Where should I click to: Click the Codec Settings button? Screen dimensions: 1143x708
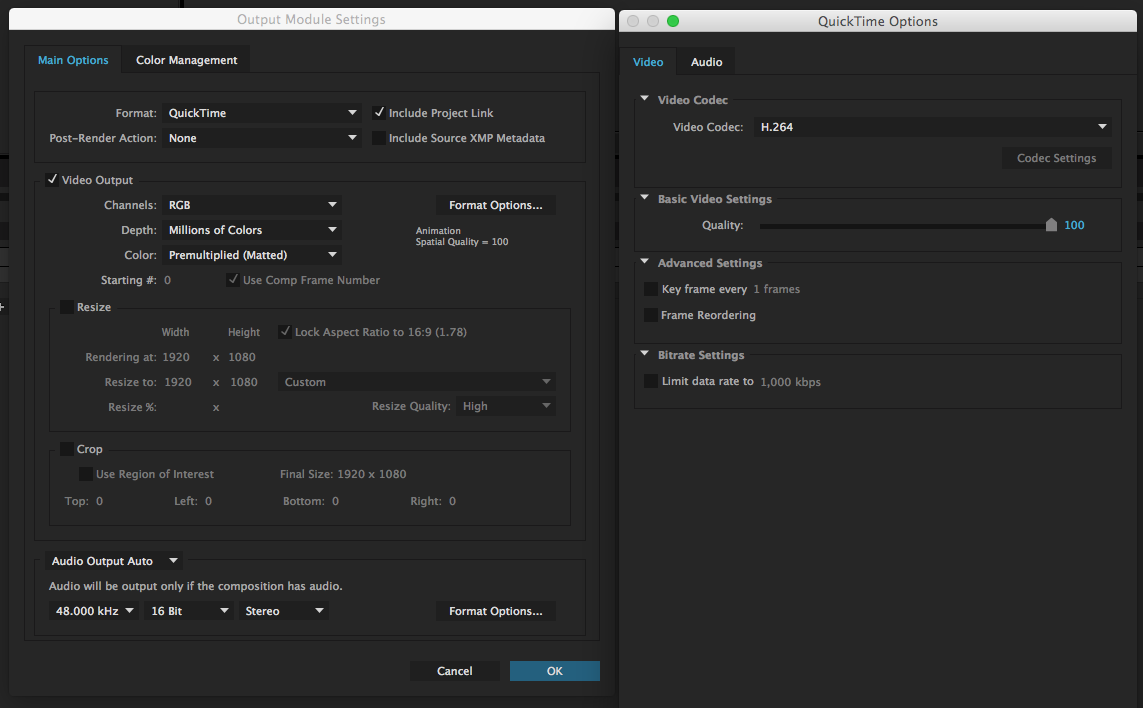[x=1056, y=158]
